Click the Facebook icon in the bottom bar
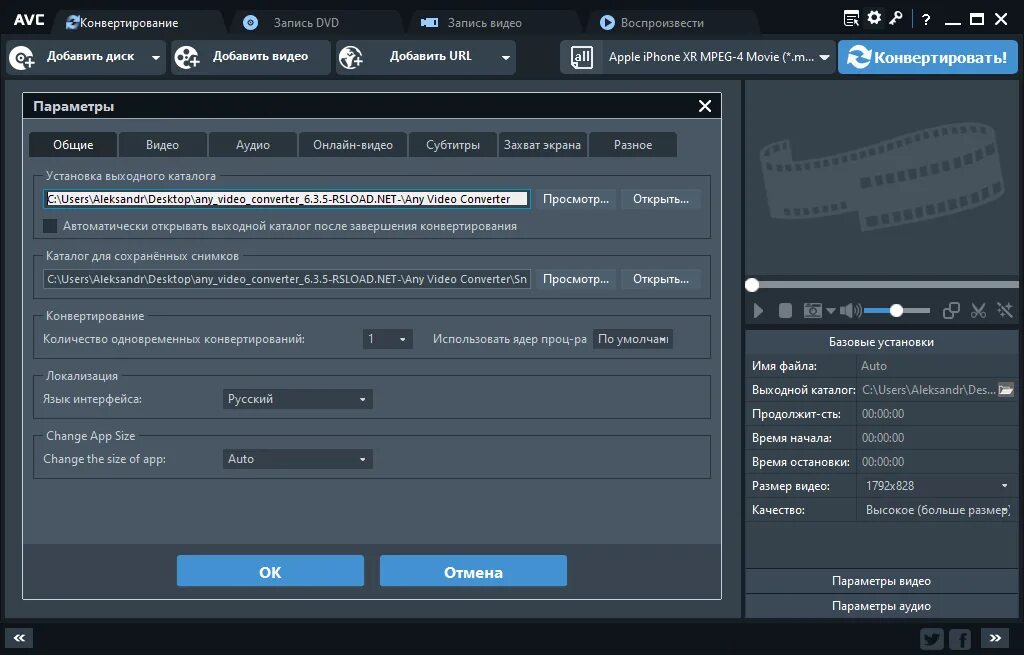This screenshot has width=1024, height=655. (x=960, y=638)
